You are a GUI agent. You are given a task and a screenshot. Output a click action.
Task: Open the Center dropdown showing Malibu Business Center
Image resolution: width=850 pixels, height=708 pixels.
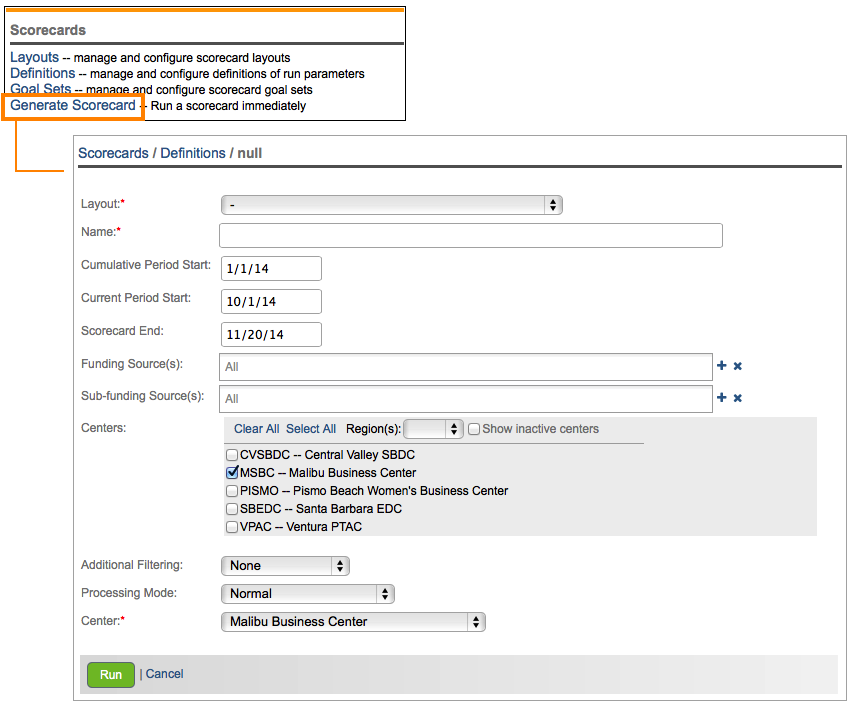pos(352,622)
